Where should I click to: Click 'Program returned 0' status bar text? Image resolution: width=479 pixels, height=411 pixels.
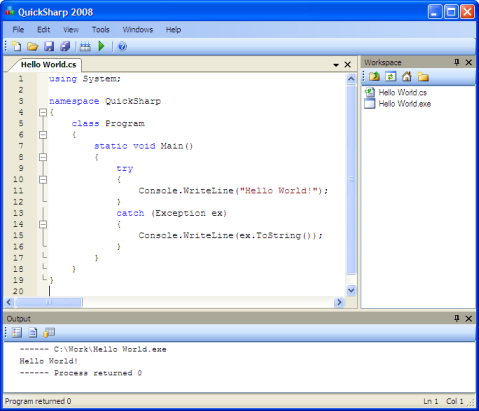point(38,401)
